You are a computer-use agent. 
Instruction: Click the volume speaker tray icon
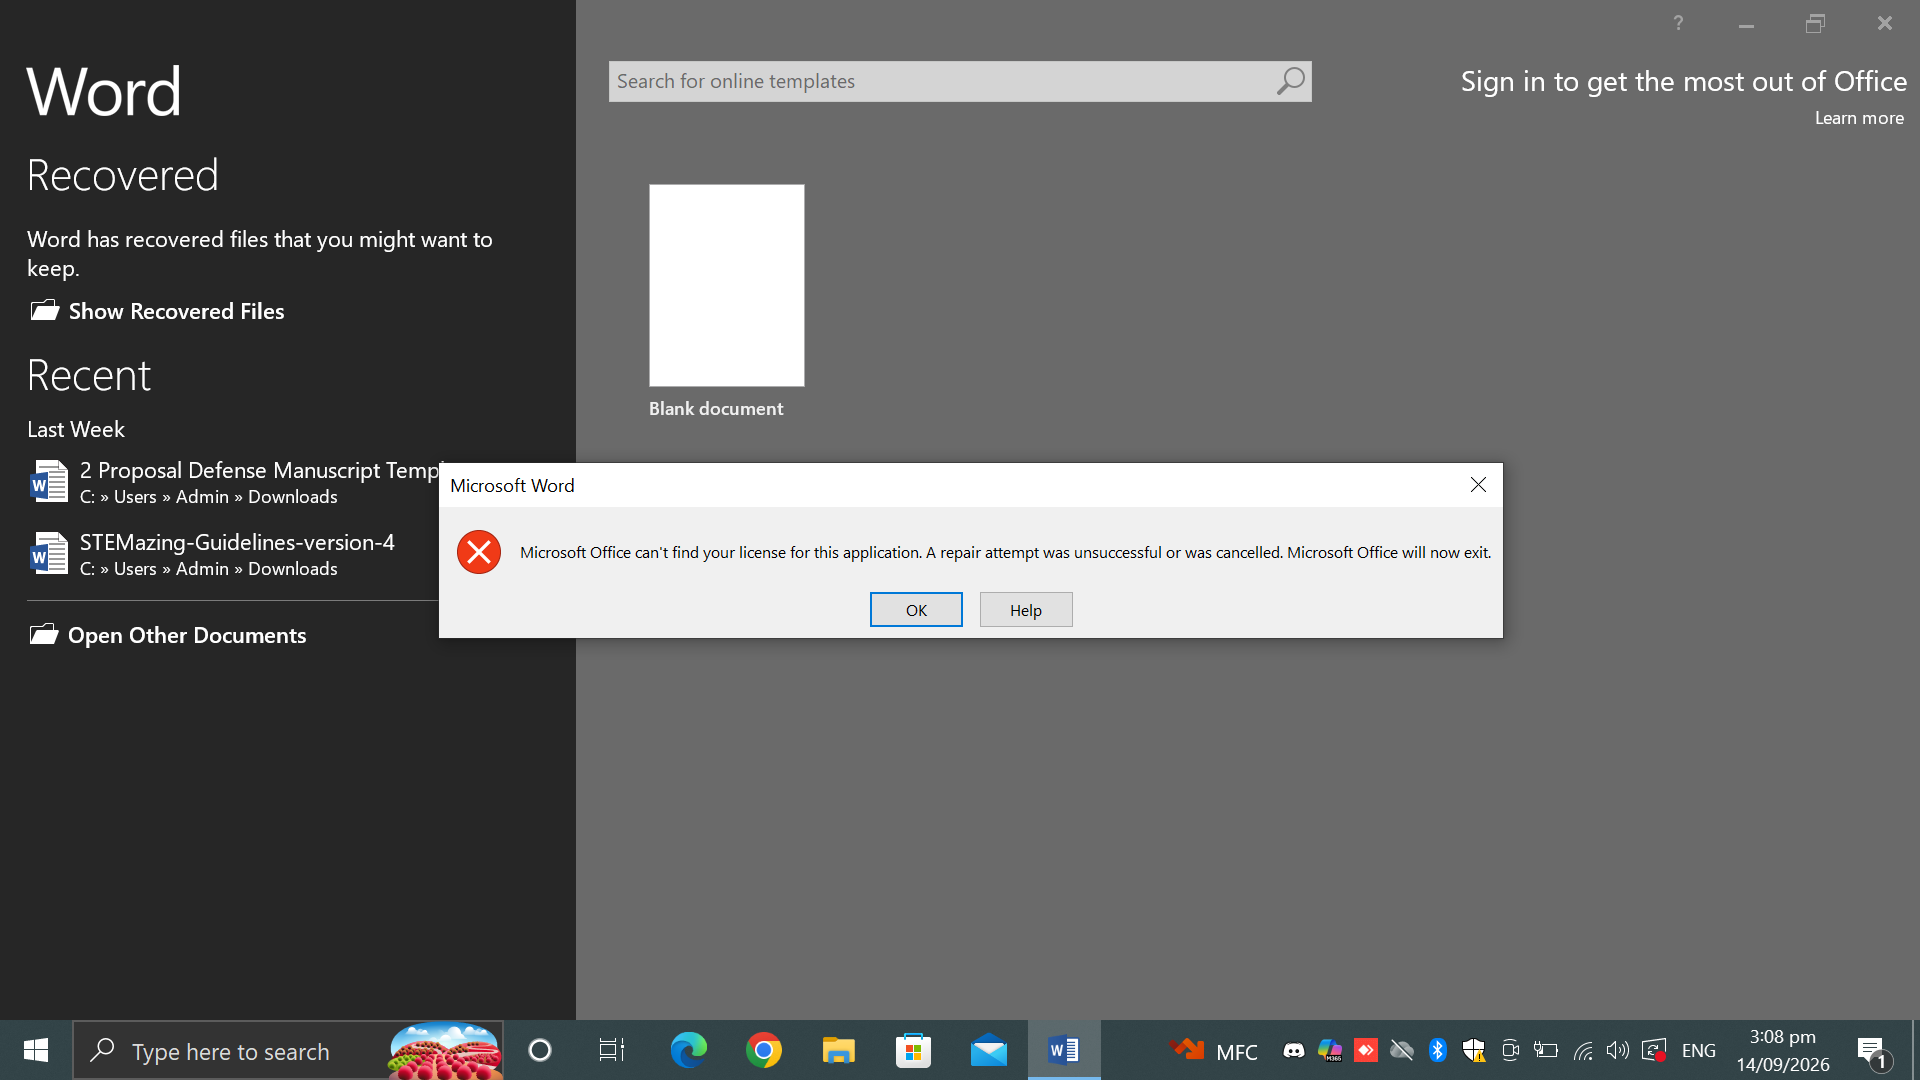(1617, 1050)
